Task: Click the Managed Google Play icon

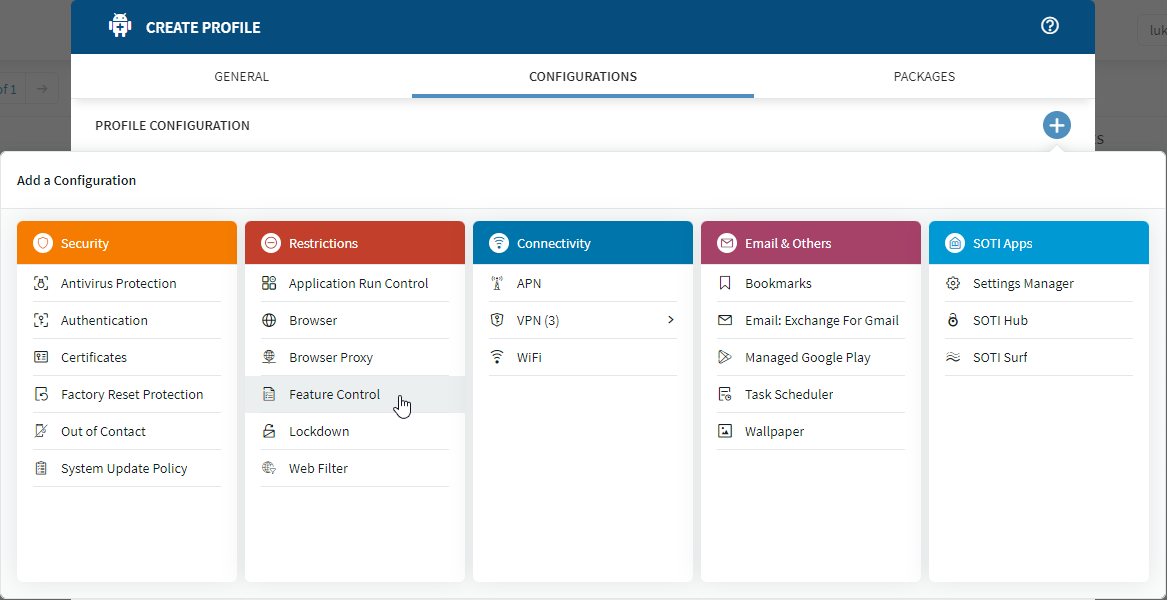Action: 725,357
